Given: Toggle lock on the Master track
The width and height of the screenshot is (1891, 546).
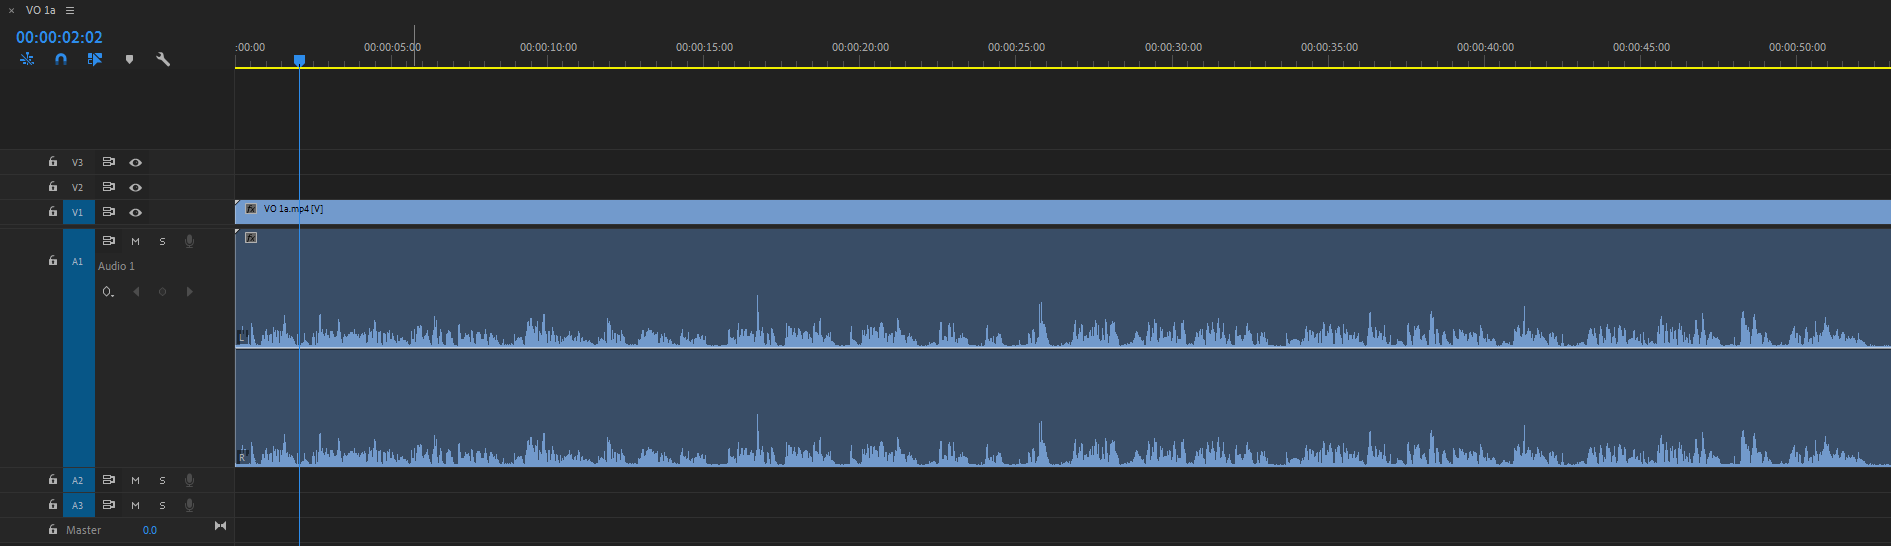Looking at the screenshot, I should [x=53, y=530].
